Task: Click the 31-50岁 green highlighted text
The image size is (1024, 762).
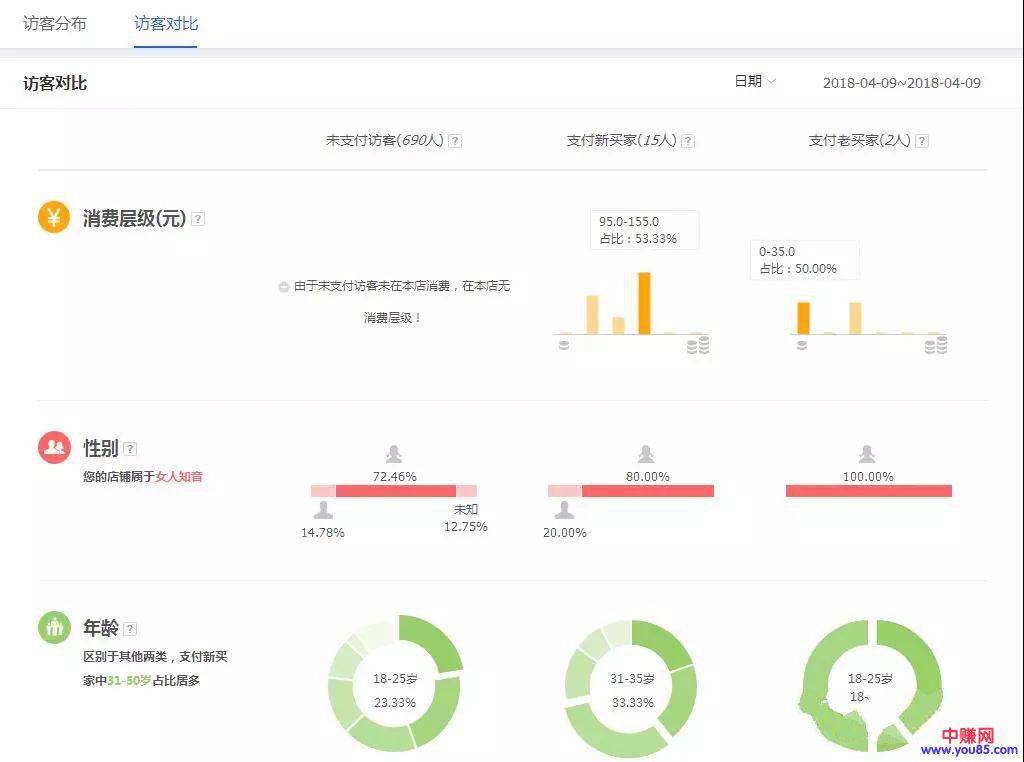Action: coord(130,681)
